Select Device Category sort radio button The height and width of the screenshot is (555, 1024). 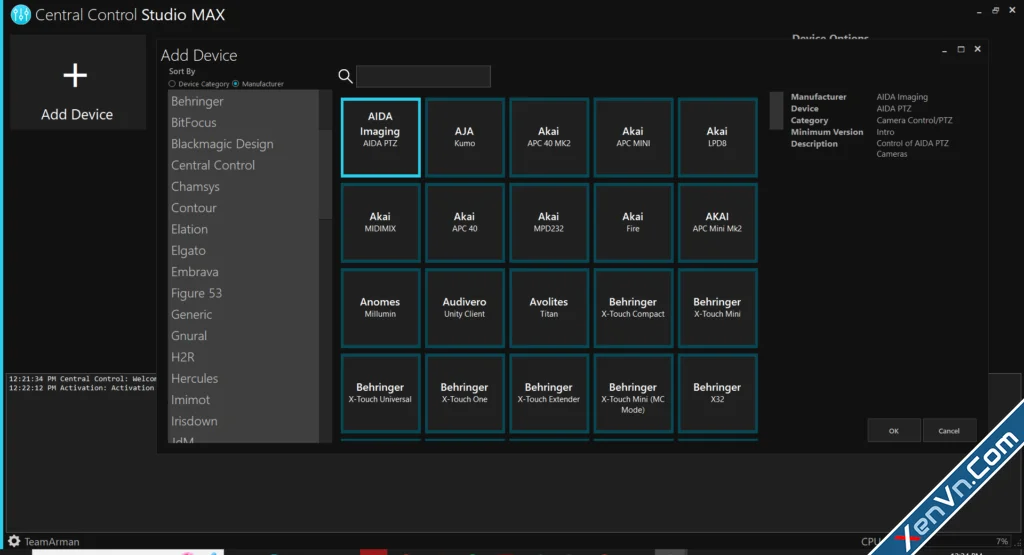[x=172, y=84]
